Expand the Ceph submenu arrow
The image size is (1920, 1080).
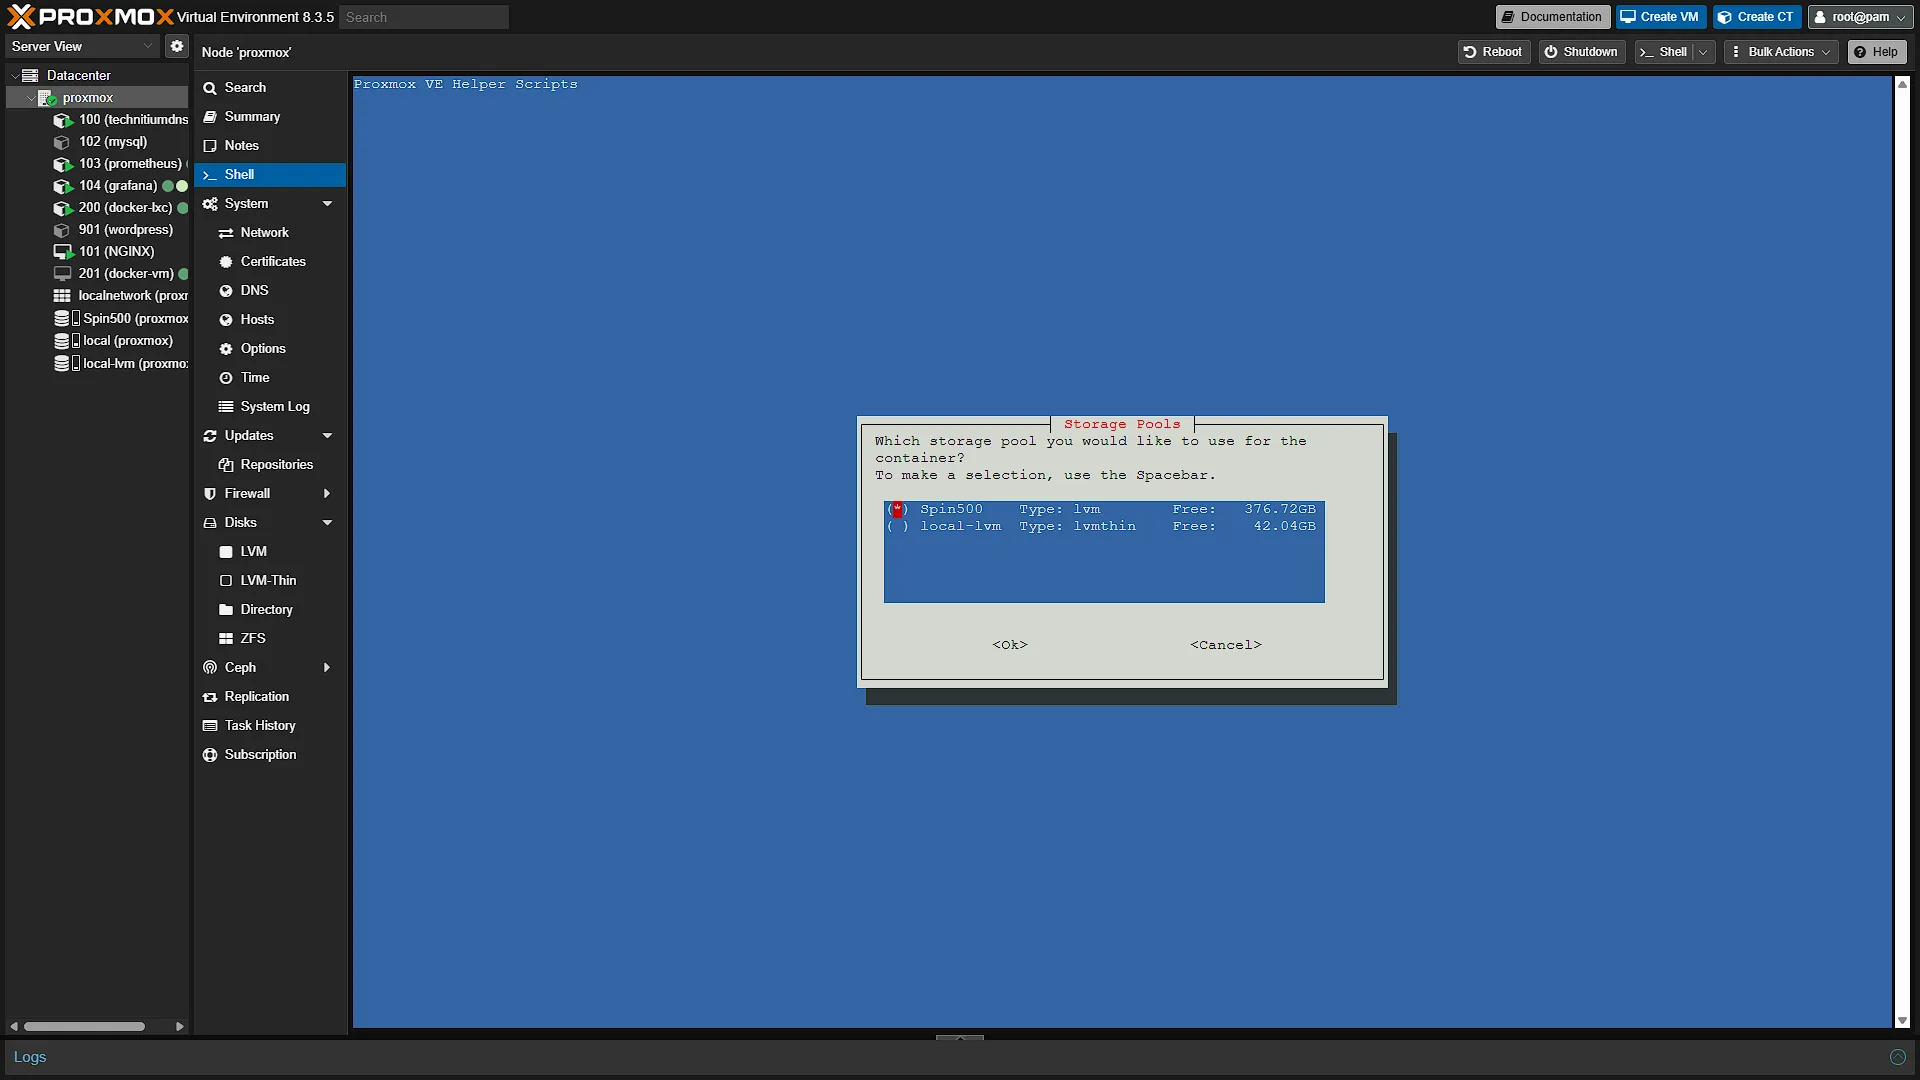(x=327, y=668)
